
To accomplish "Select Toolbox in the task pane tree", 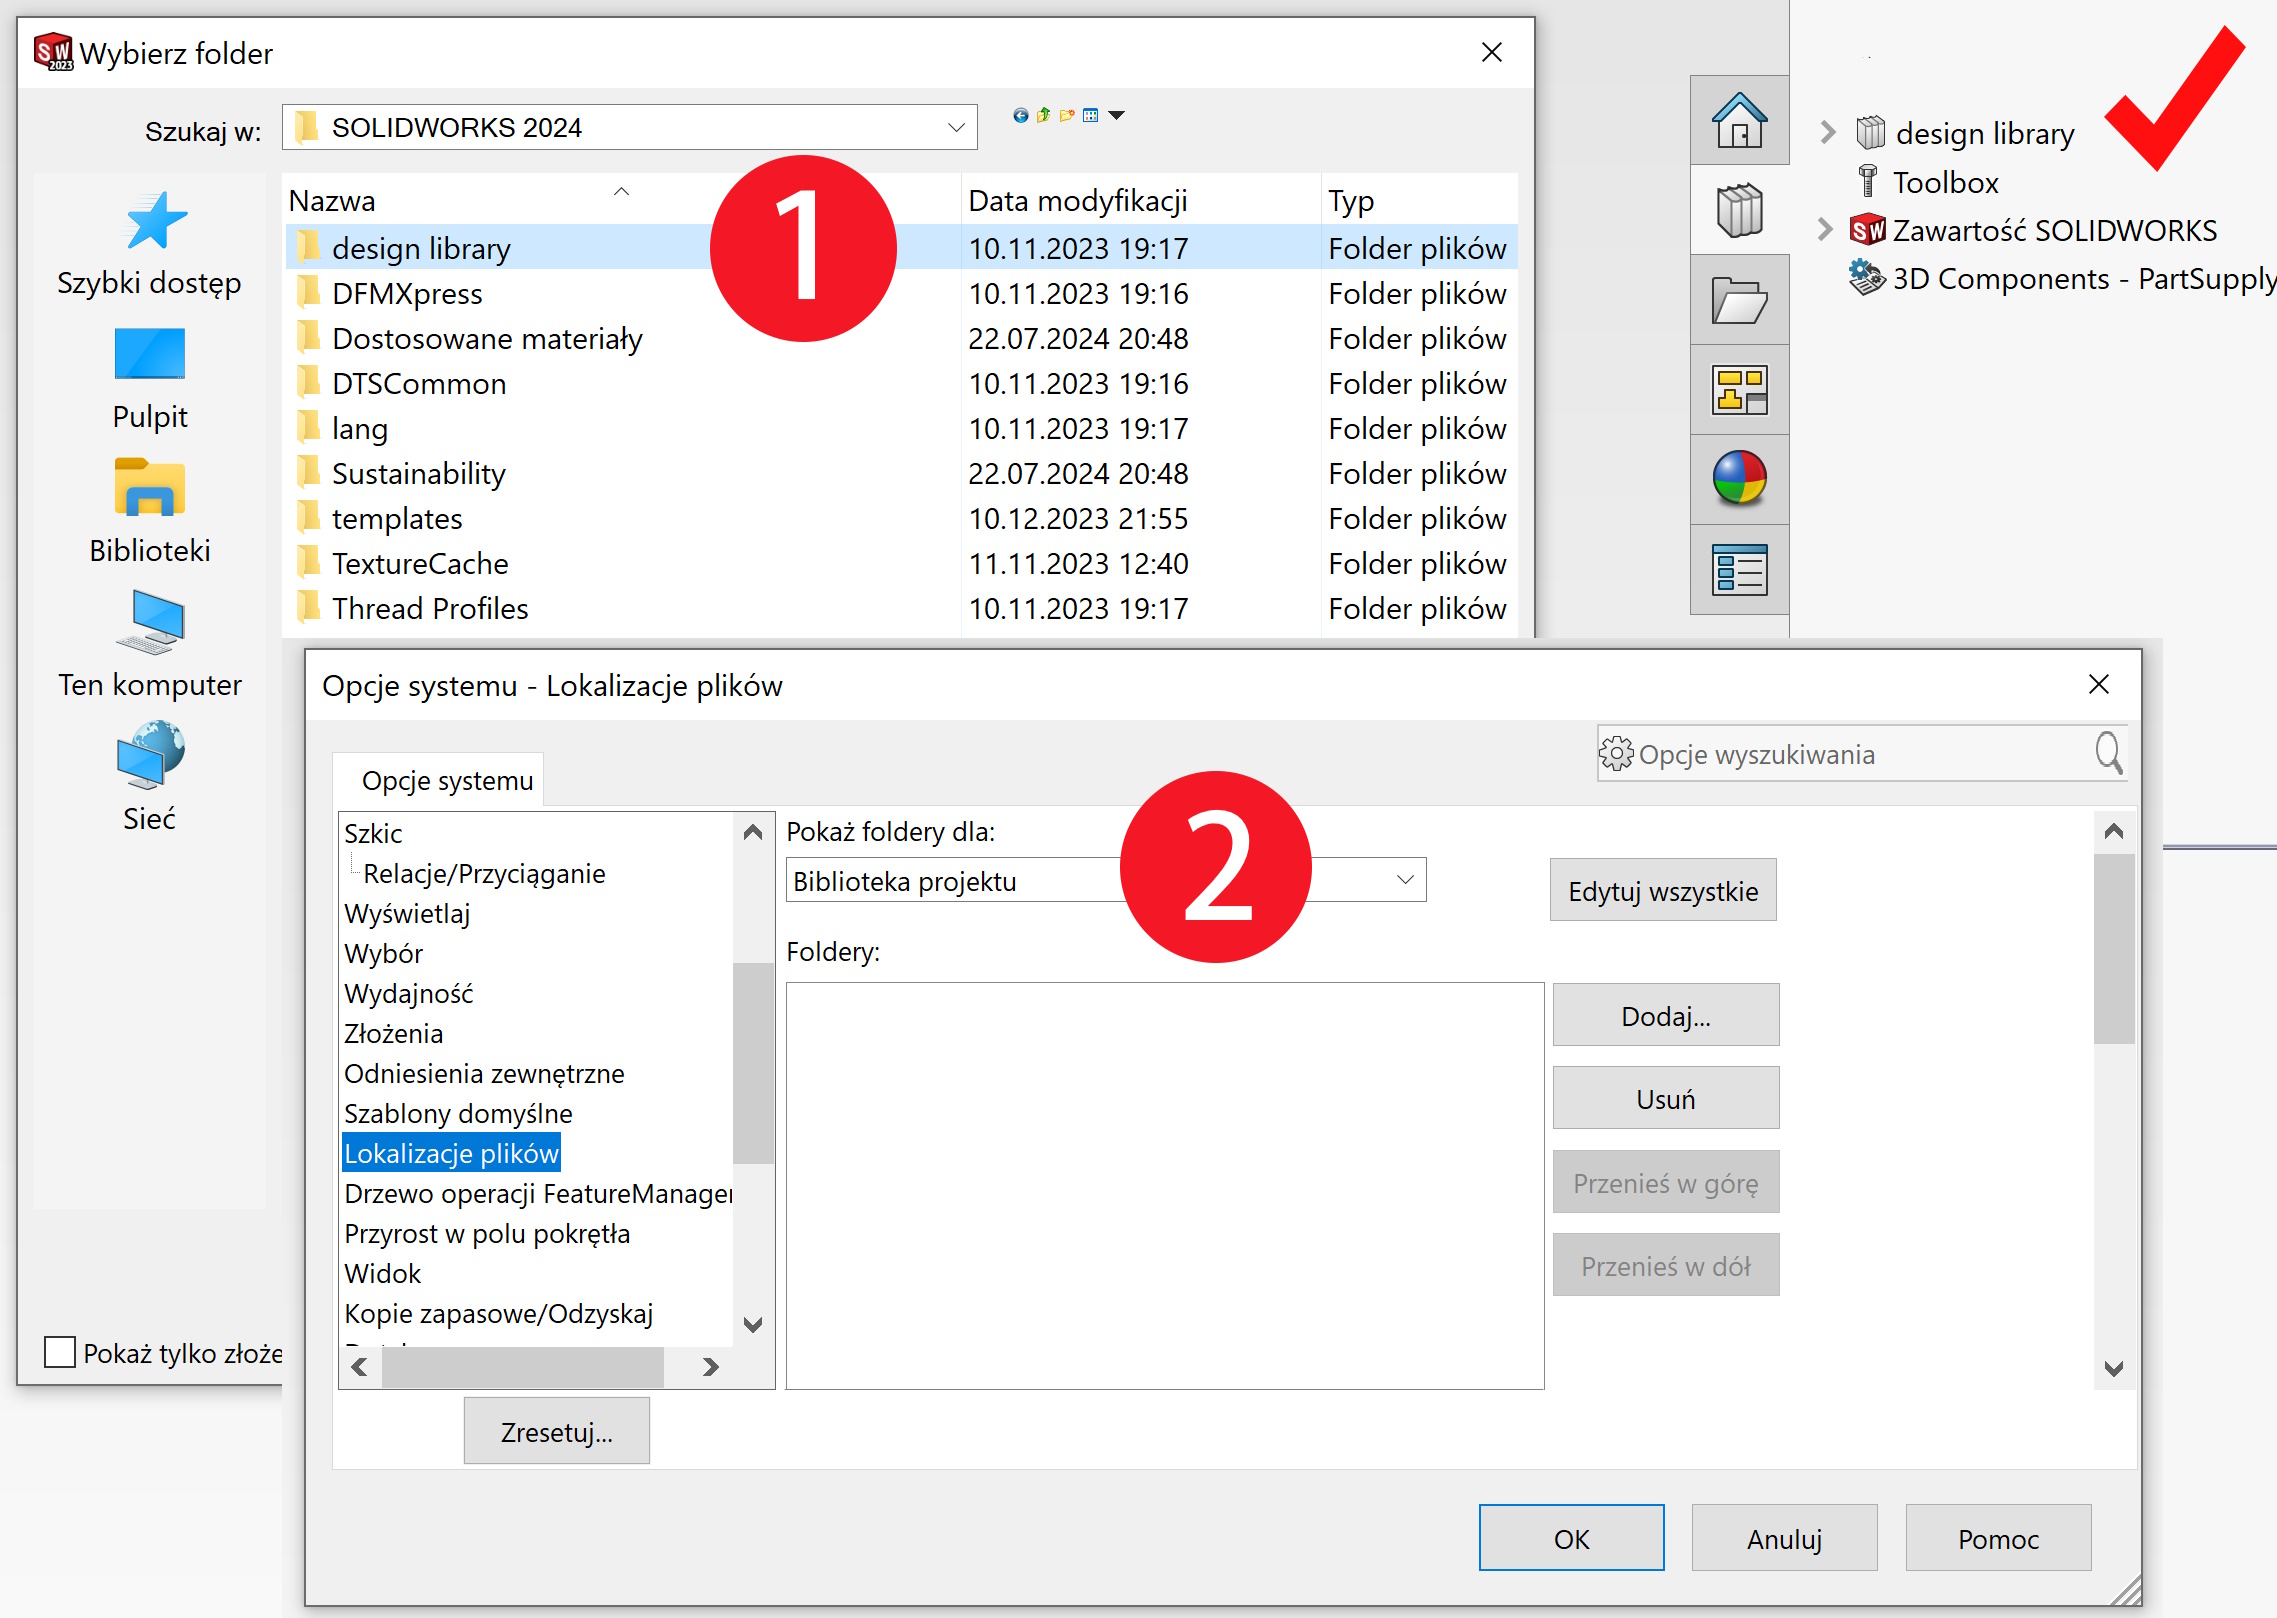I will click(1928, 182).
